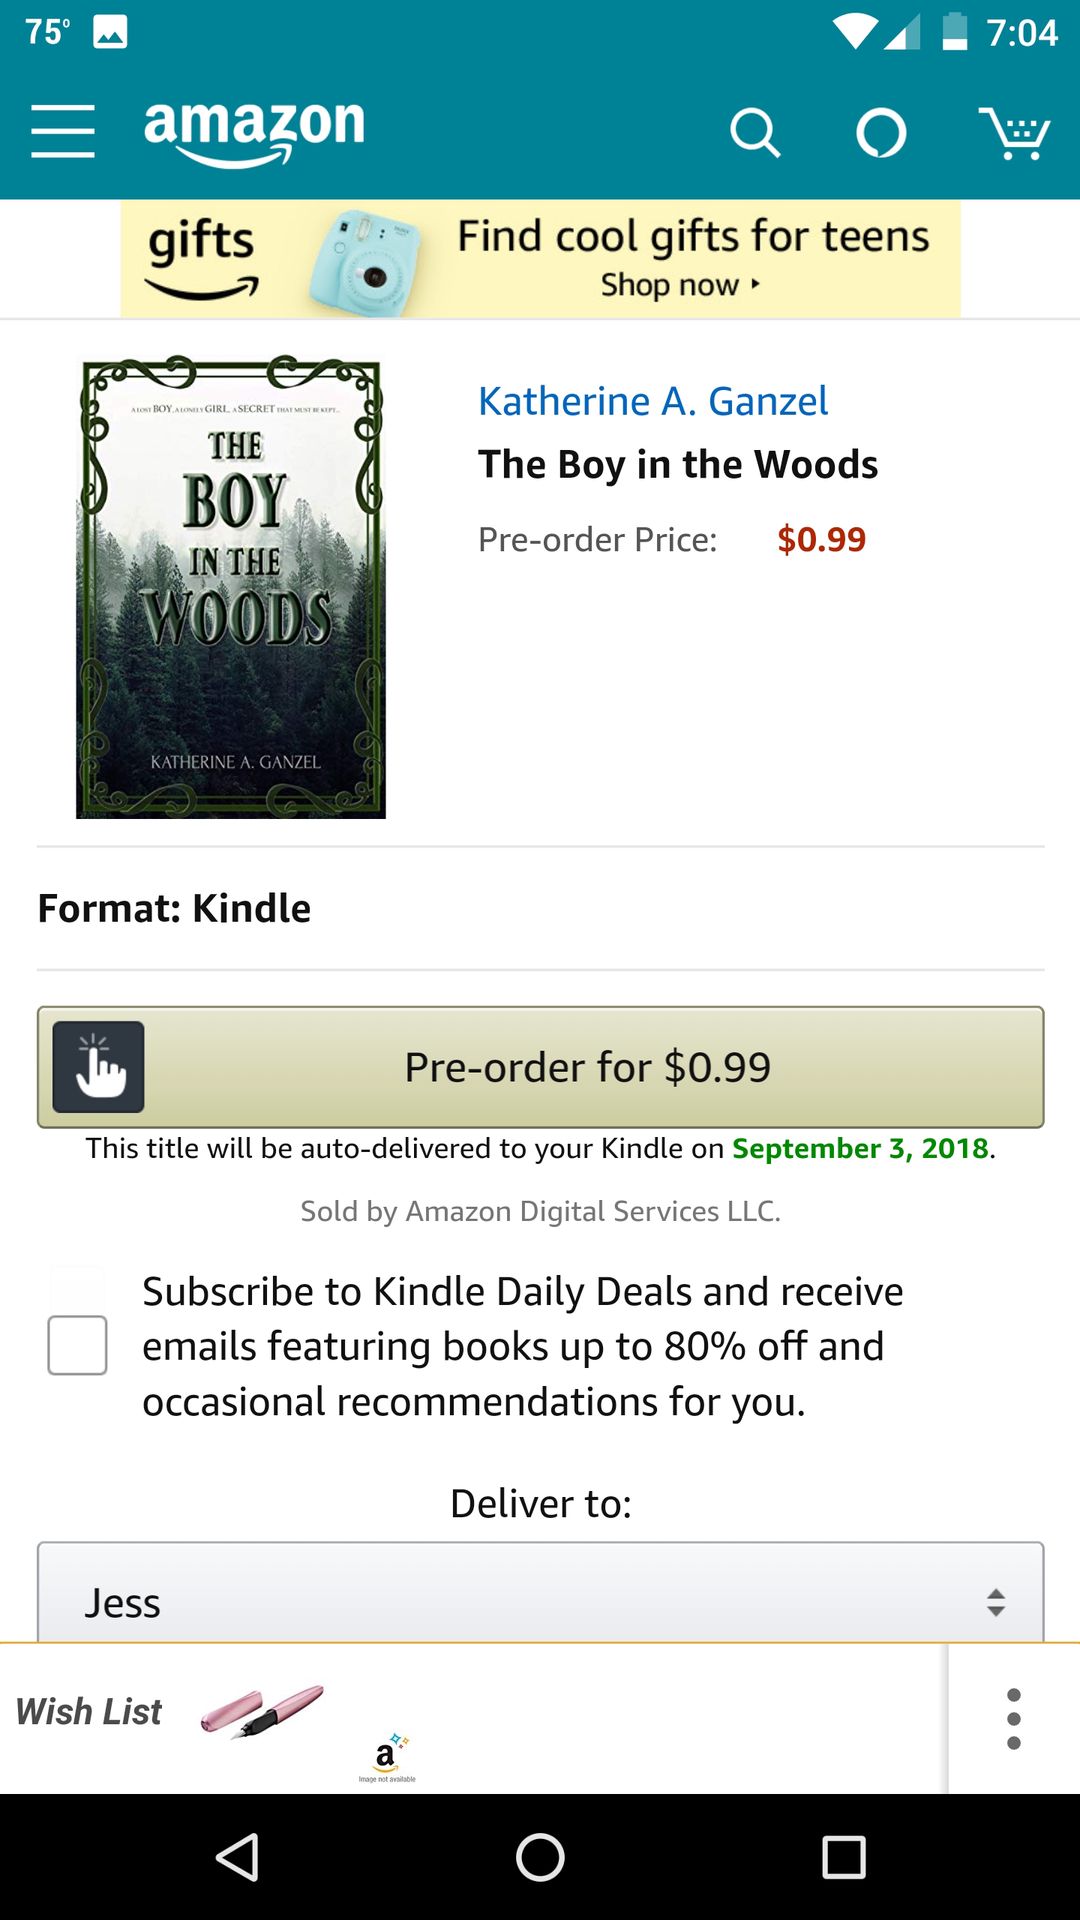
Task: Tap the 1-Click hand icon
Action: coord(98,1067)
